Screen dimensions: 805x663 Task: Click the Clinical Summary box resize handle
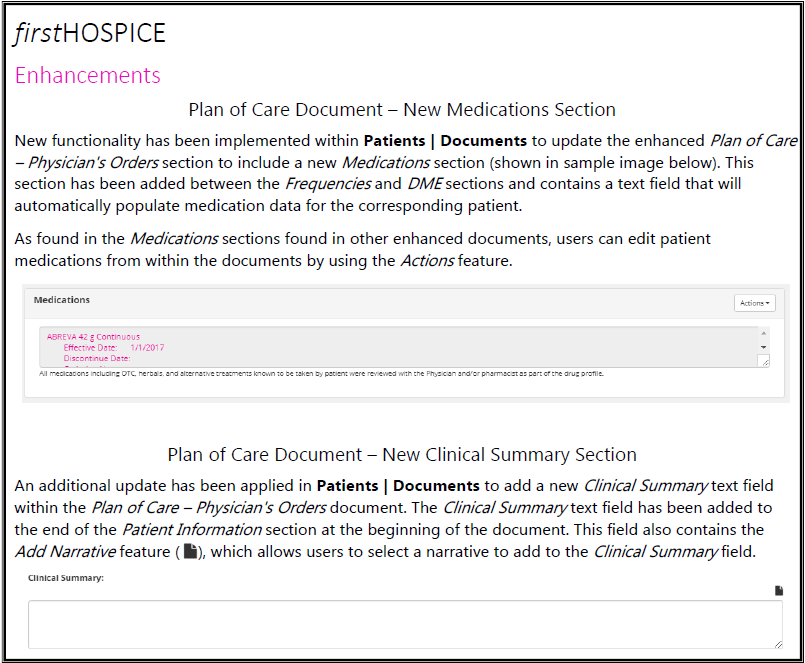(776, 642)
